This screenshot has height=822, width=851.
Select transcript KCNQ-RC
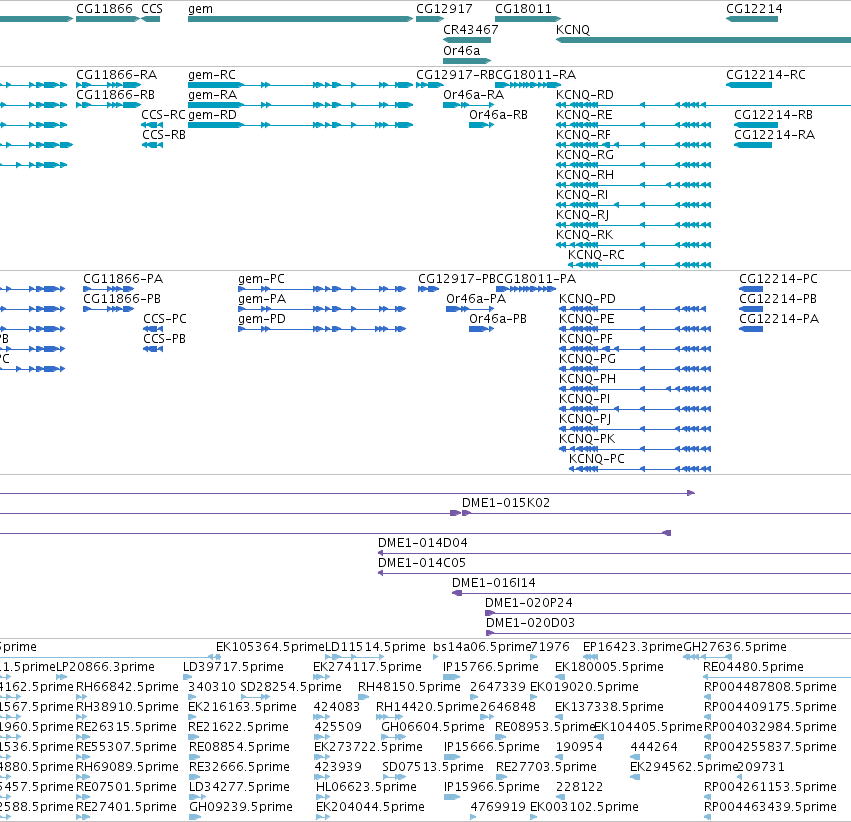(x=596, y=254)
